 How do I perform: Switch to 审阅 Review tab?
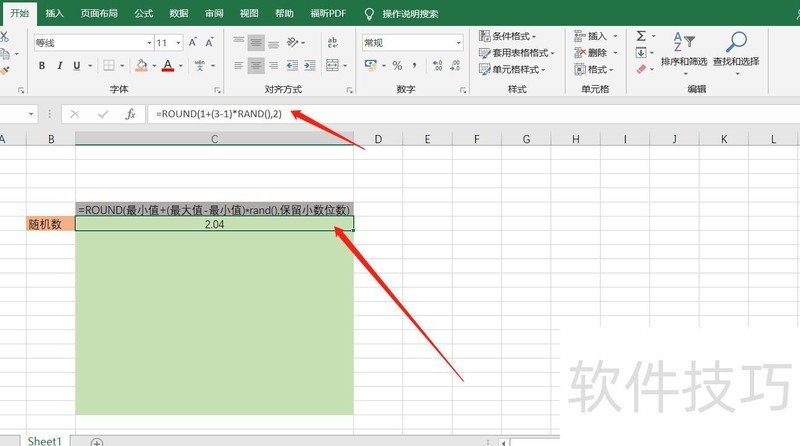[x=214, y=13]
